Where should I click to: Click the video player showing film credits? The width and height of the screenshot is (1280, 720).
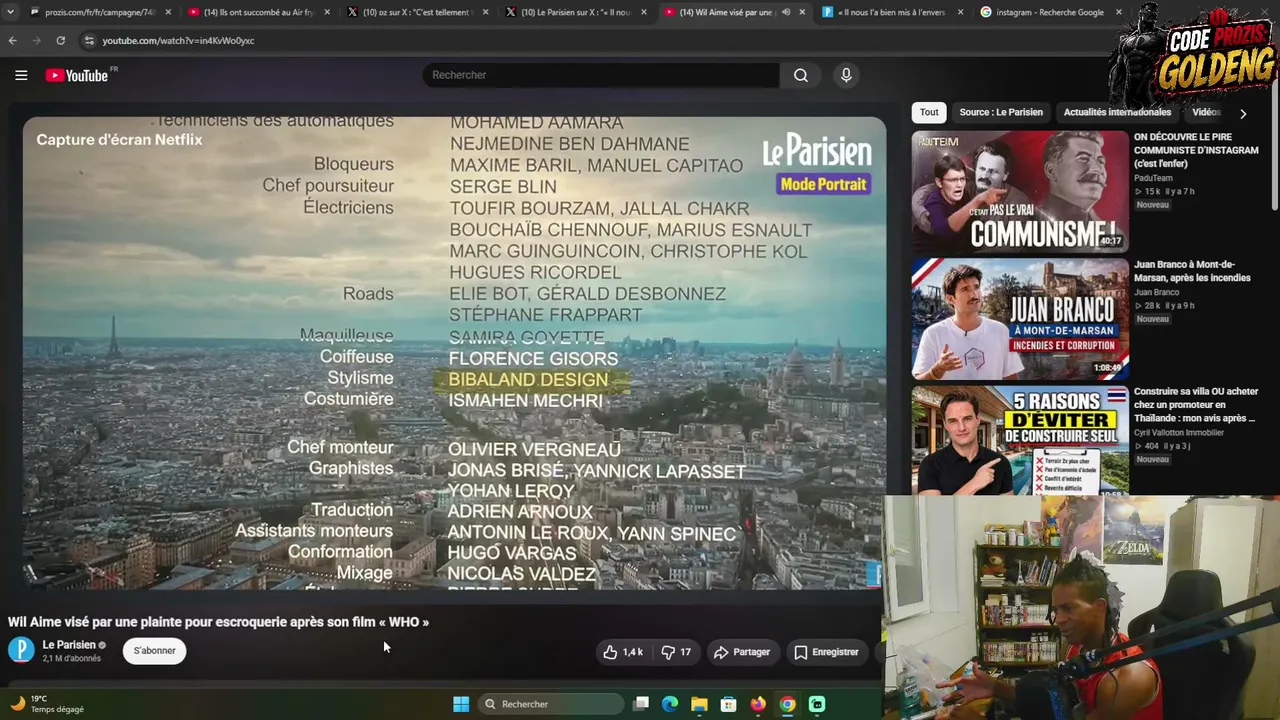(454, 353)
